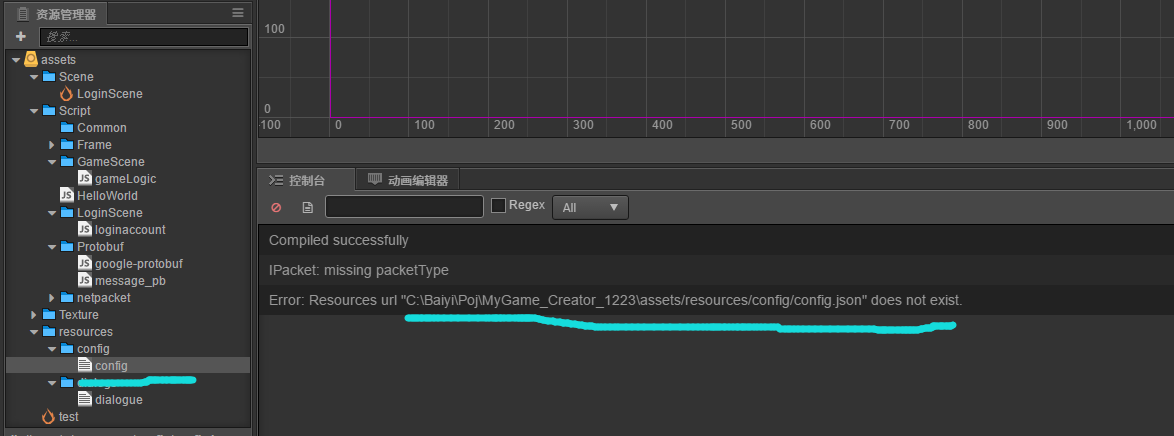Click the LoginScene folder name under Script

point(109,213)
